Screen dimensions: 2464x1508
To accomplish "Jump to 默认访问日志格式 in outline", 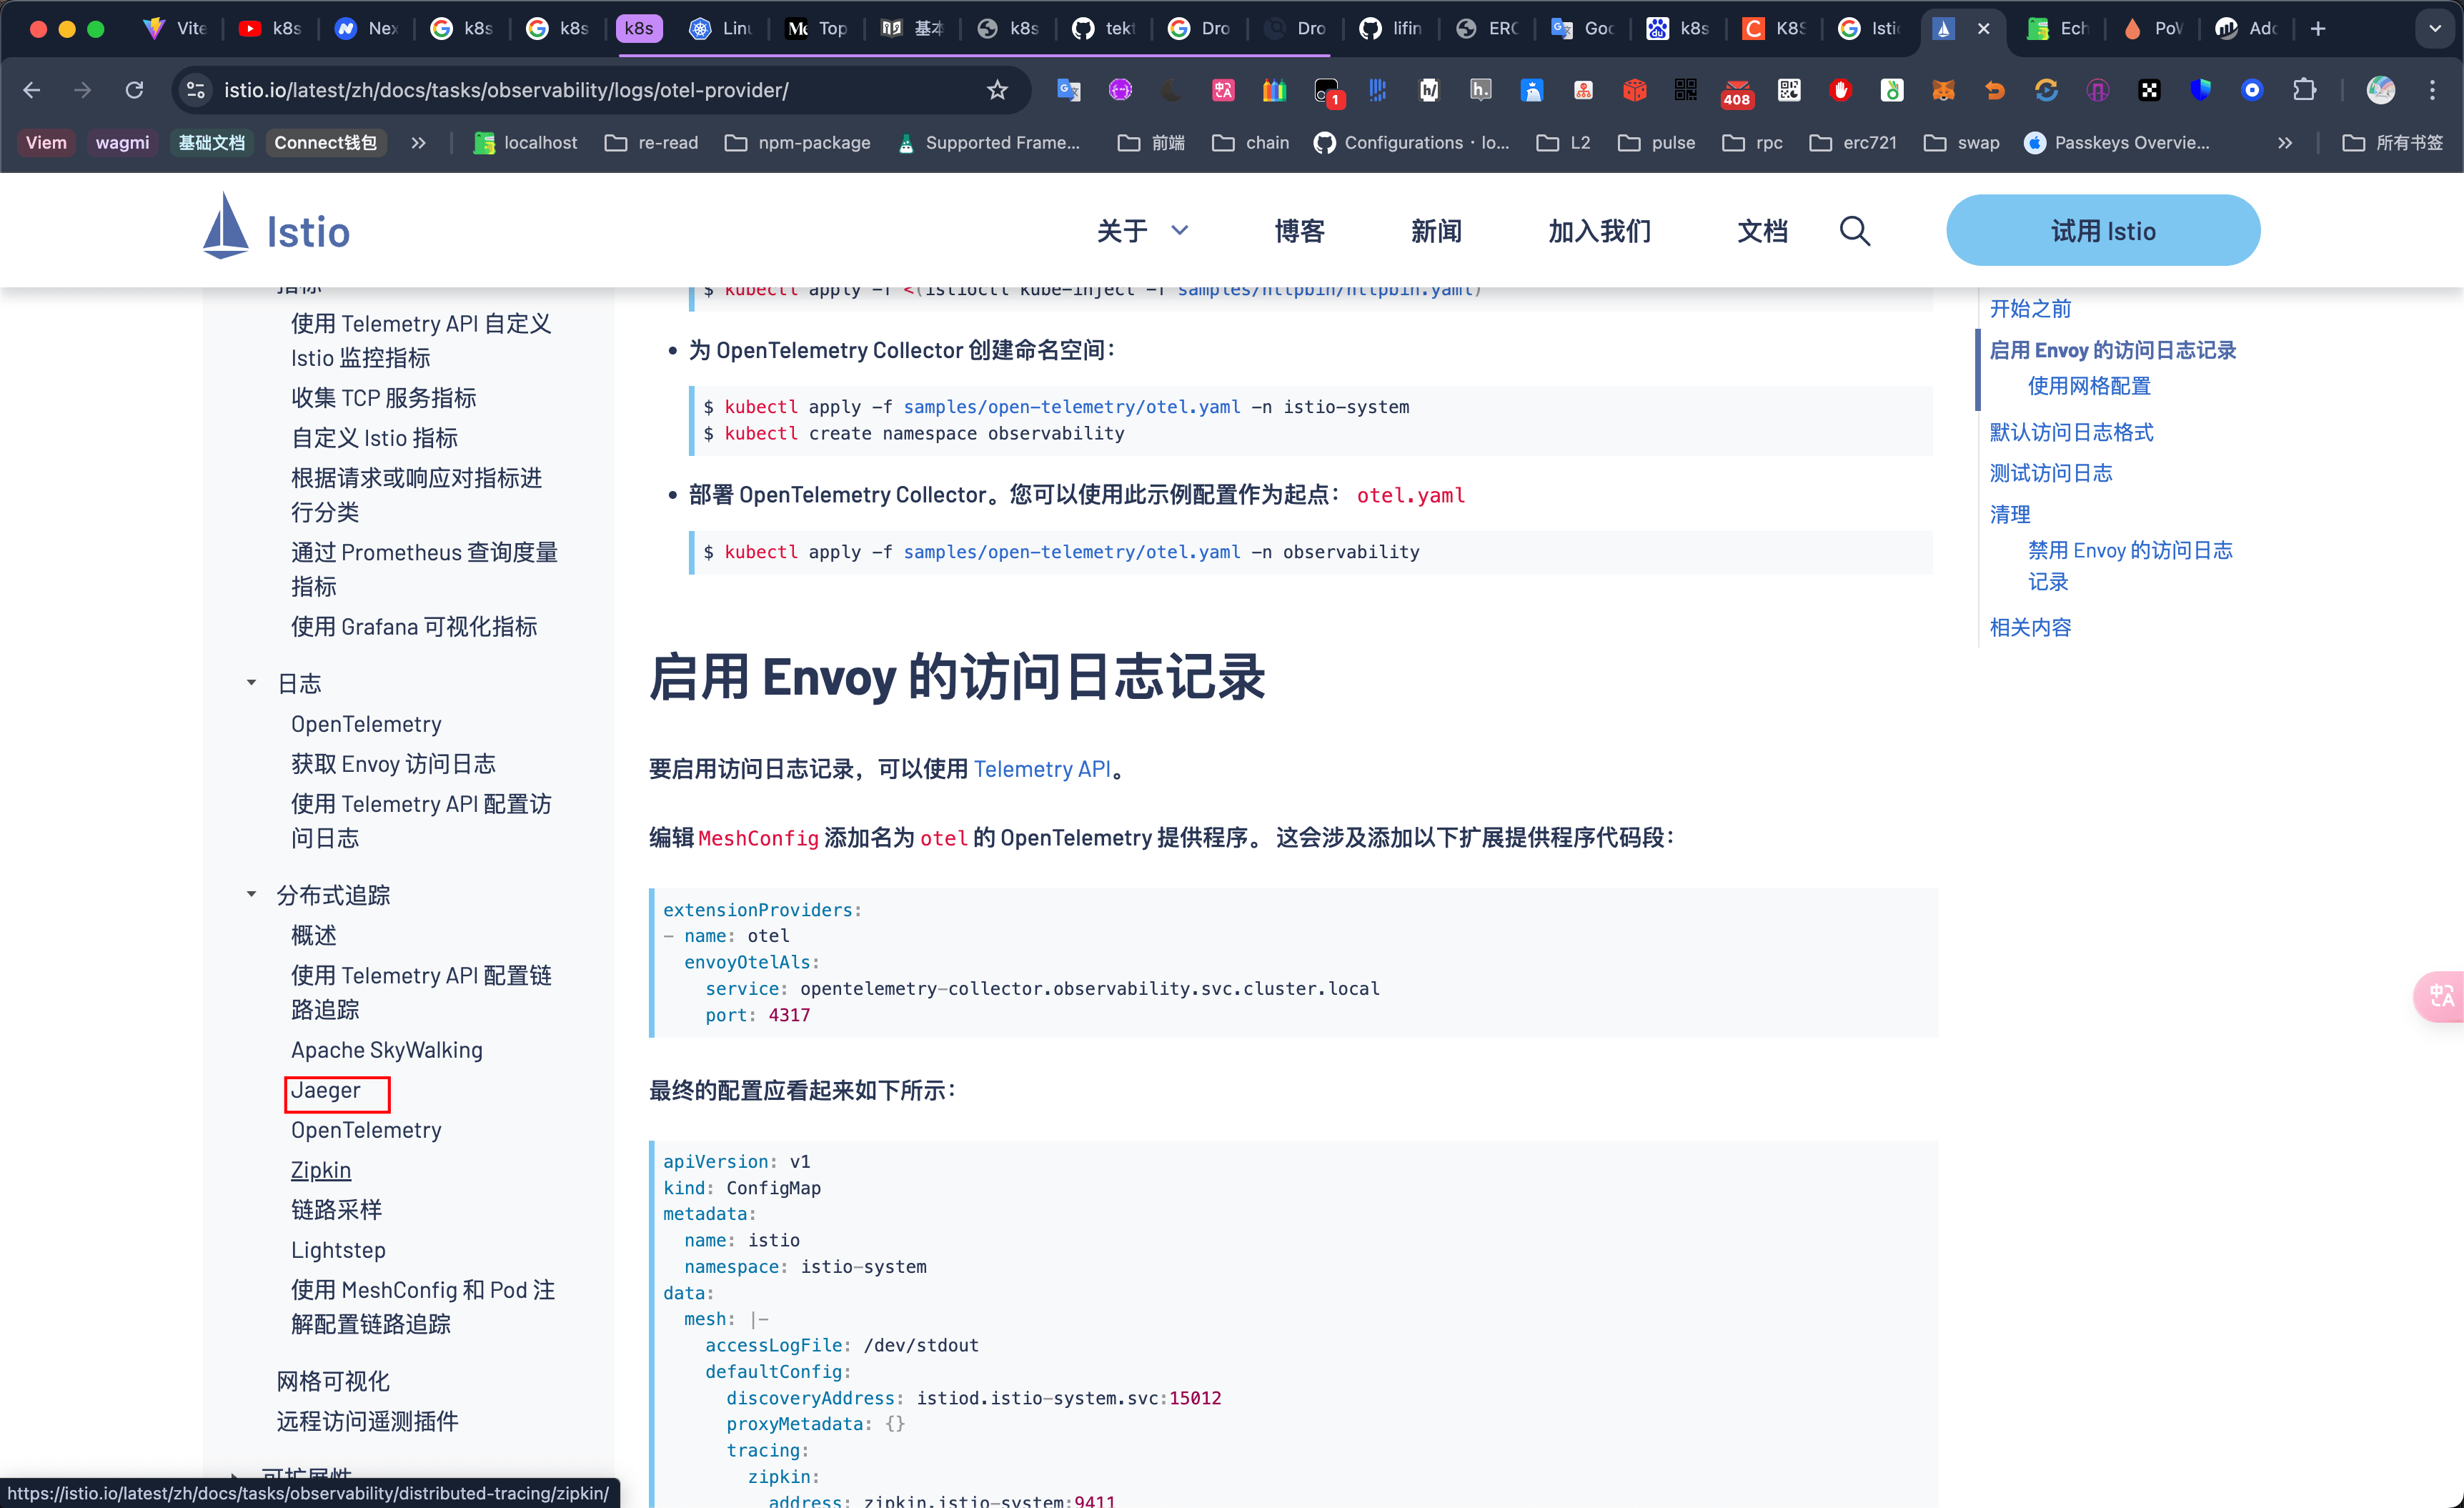I will pyautogui.click(x=2071, y=432).
